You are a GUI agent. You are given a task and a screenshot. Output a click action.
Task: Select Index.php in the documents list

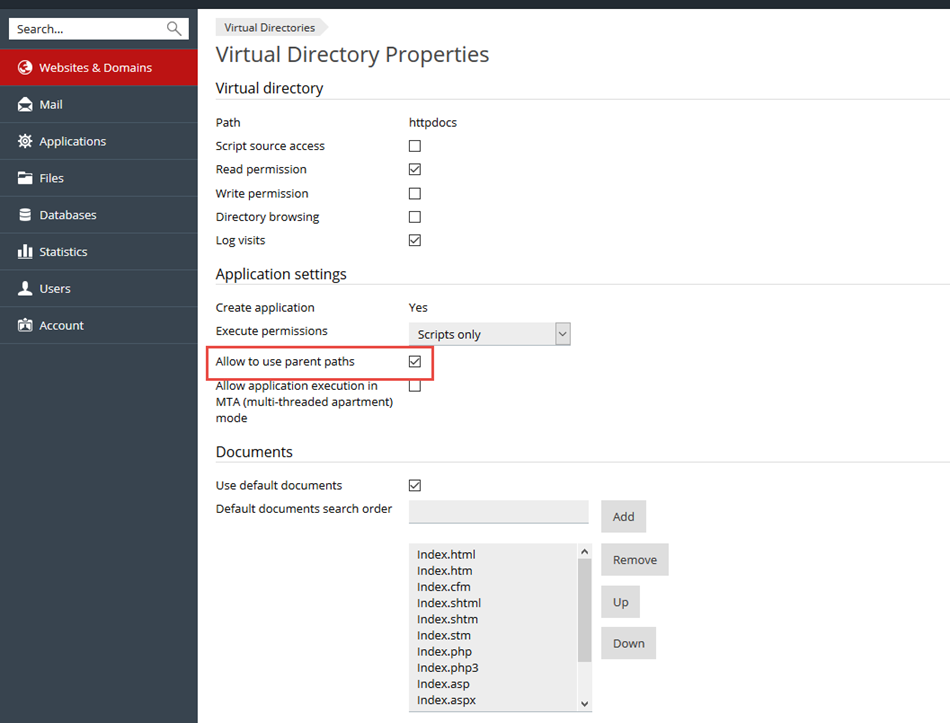(x=444, y=652)
